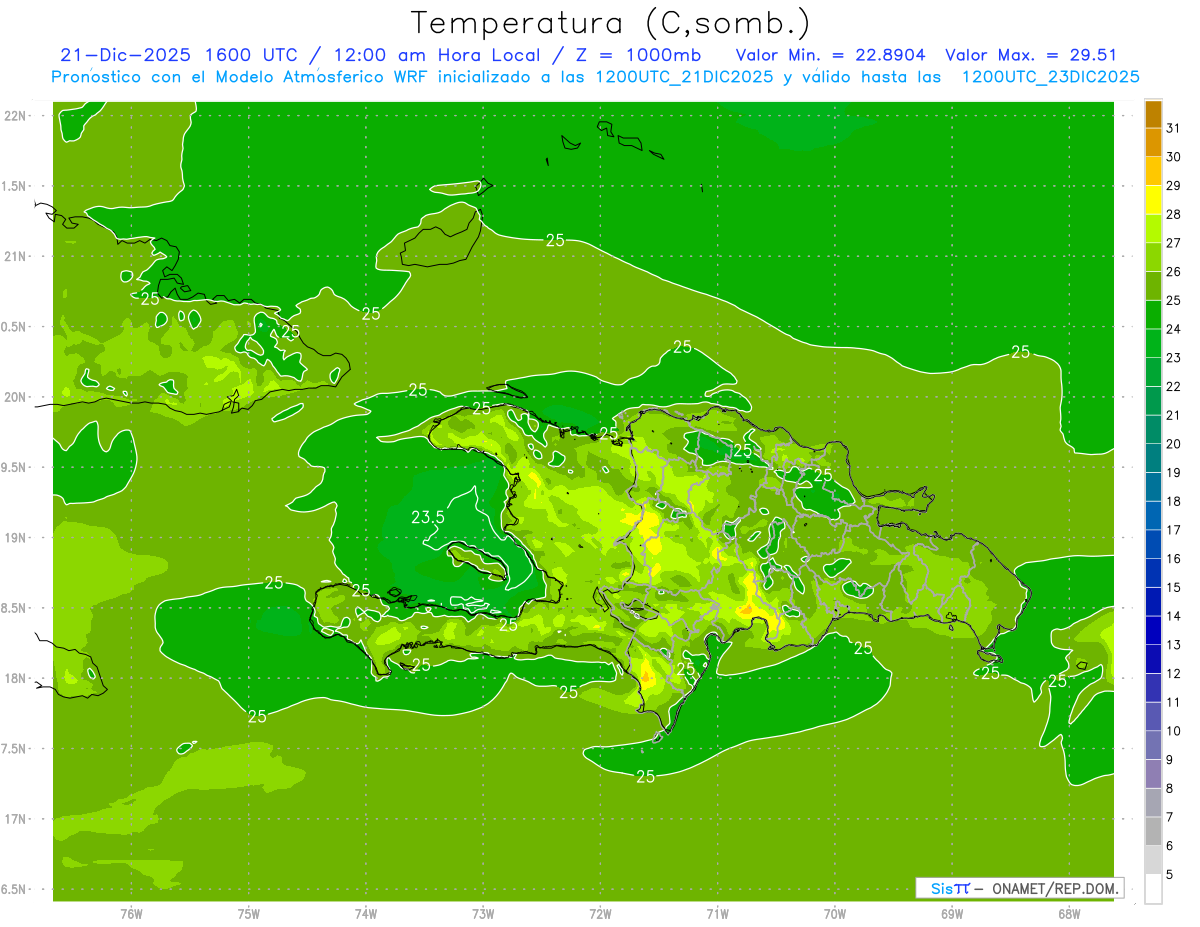
Task: Click the "20" value on the color scale
Action: 1174,444
